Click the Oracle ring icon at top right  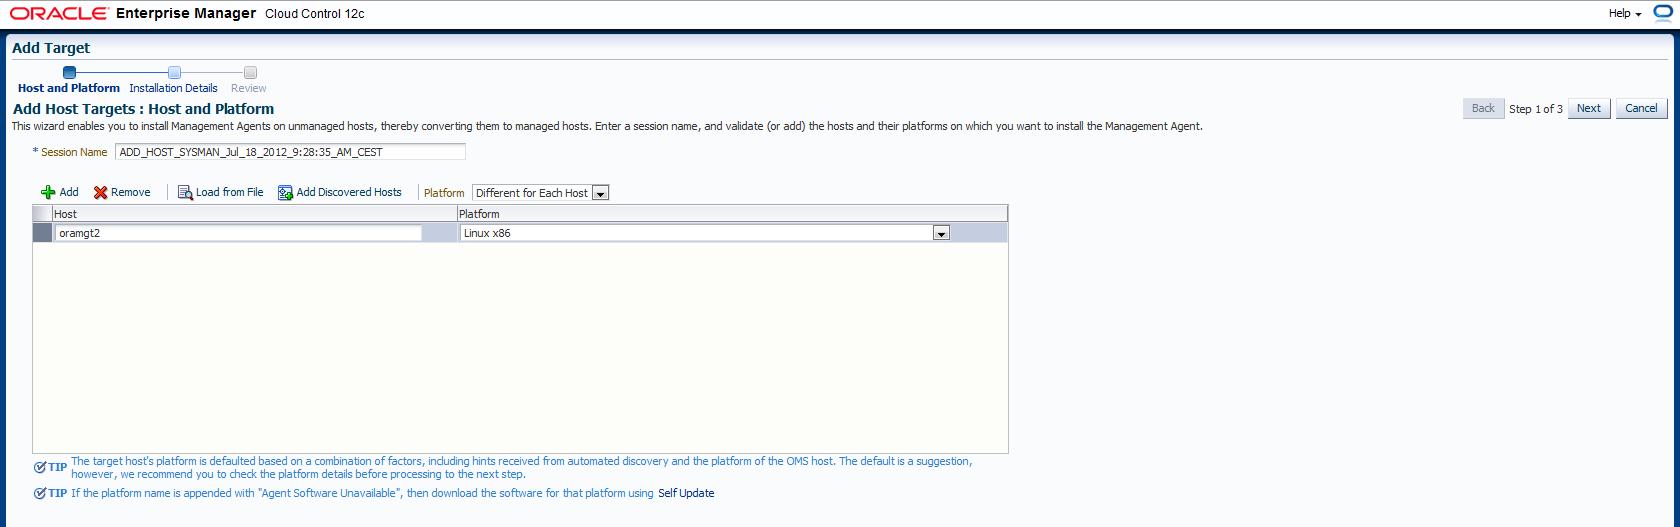(1663, 13)
